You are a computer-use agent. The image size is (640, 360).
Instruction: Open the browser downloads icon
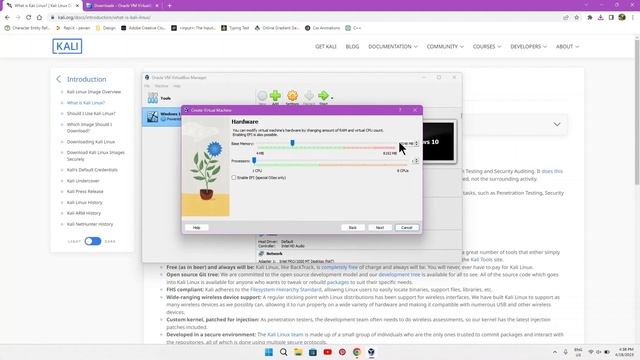pos(600,18)
